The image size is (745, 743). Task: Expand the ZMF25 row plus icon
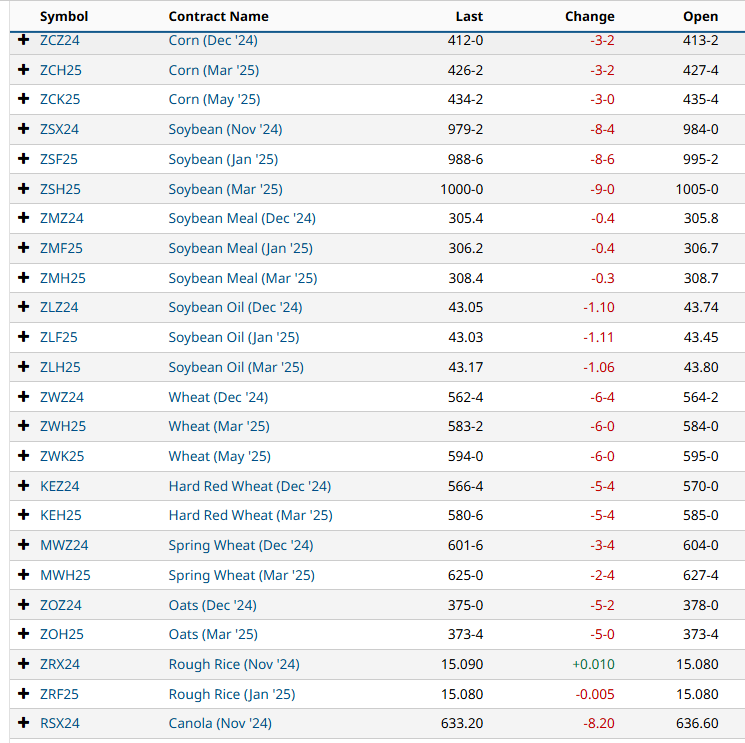click(x=23, y=248)
